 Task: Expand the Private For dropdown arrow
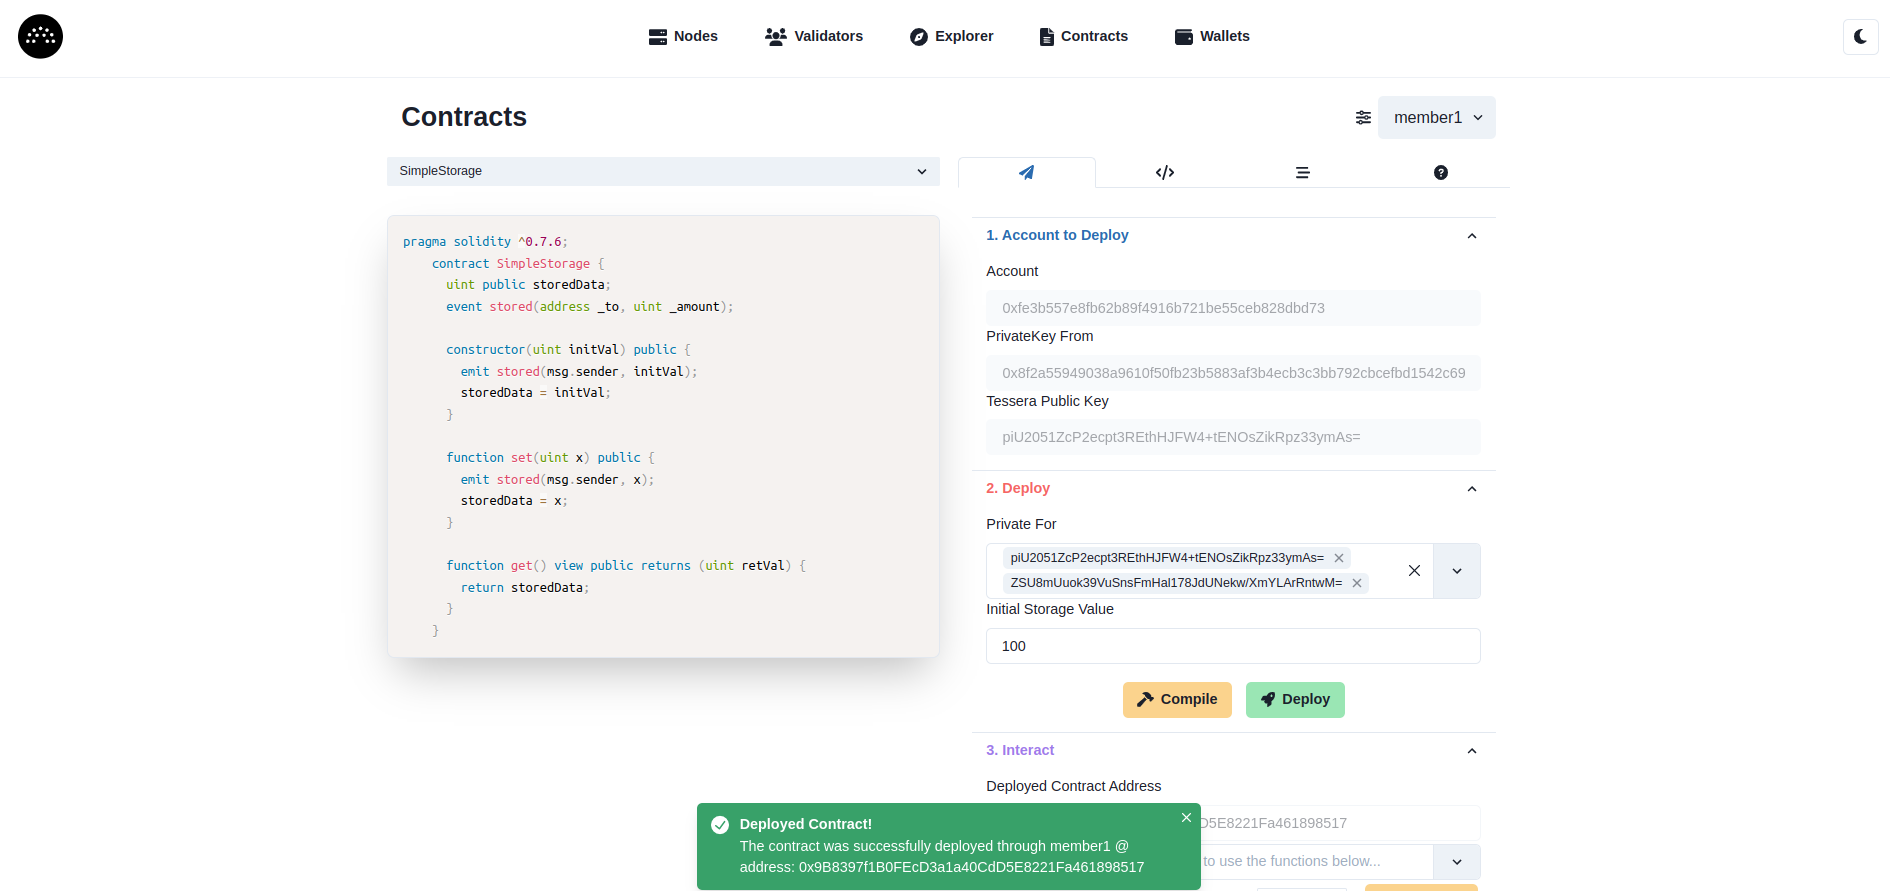coord(1457,571)
